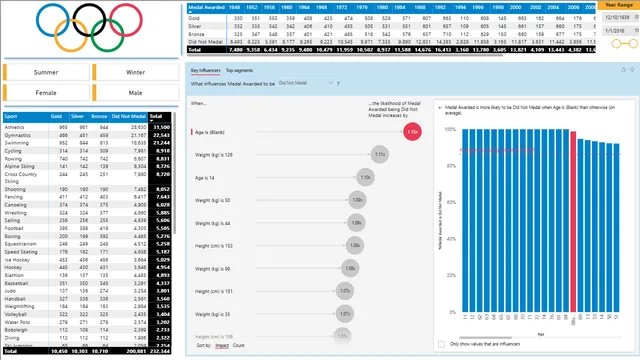This screenshot has width=640, height=360.
Task: Select the Fencing row in the Sport table
Action: pos(87,197)
